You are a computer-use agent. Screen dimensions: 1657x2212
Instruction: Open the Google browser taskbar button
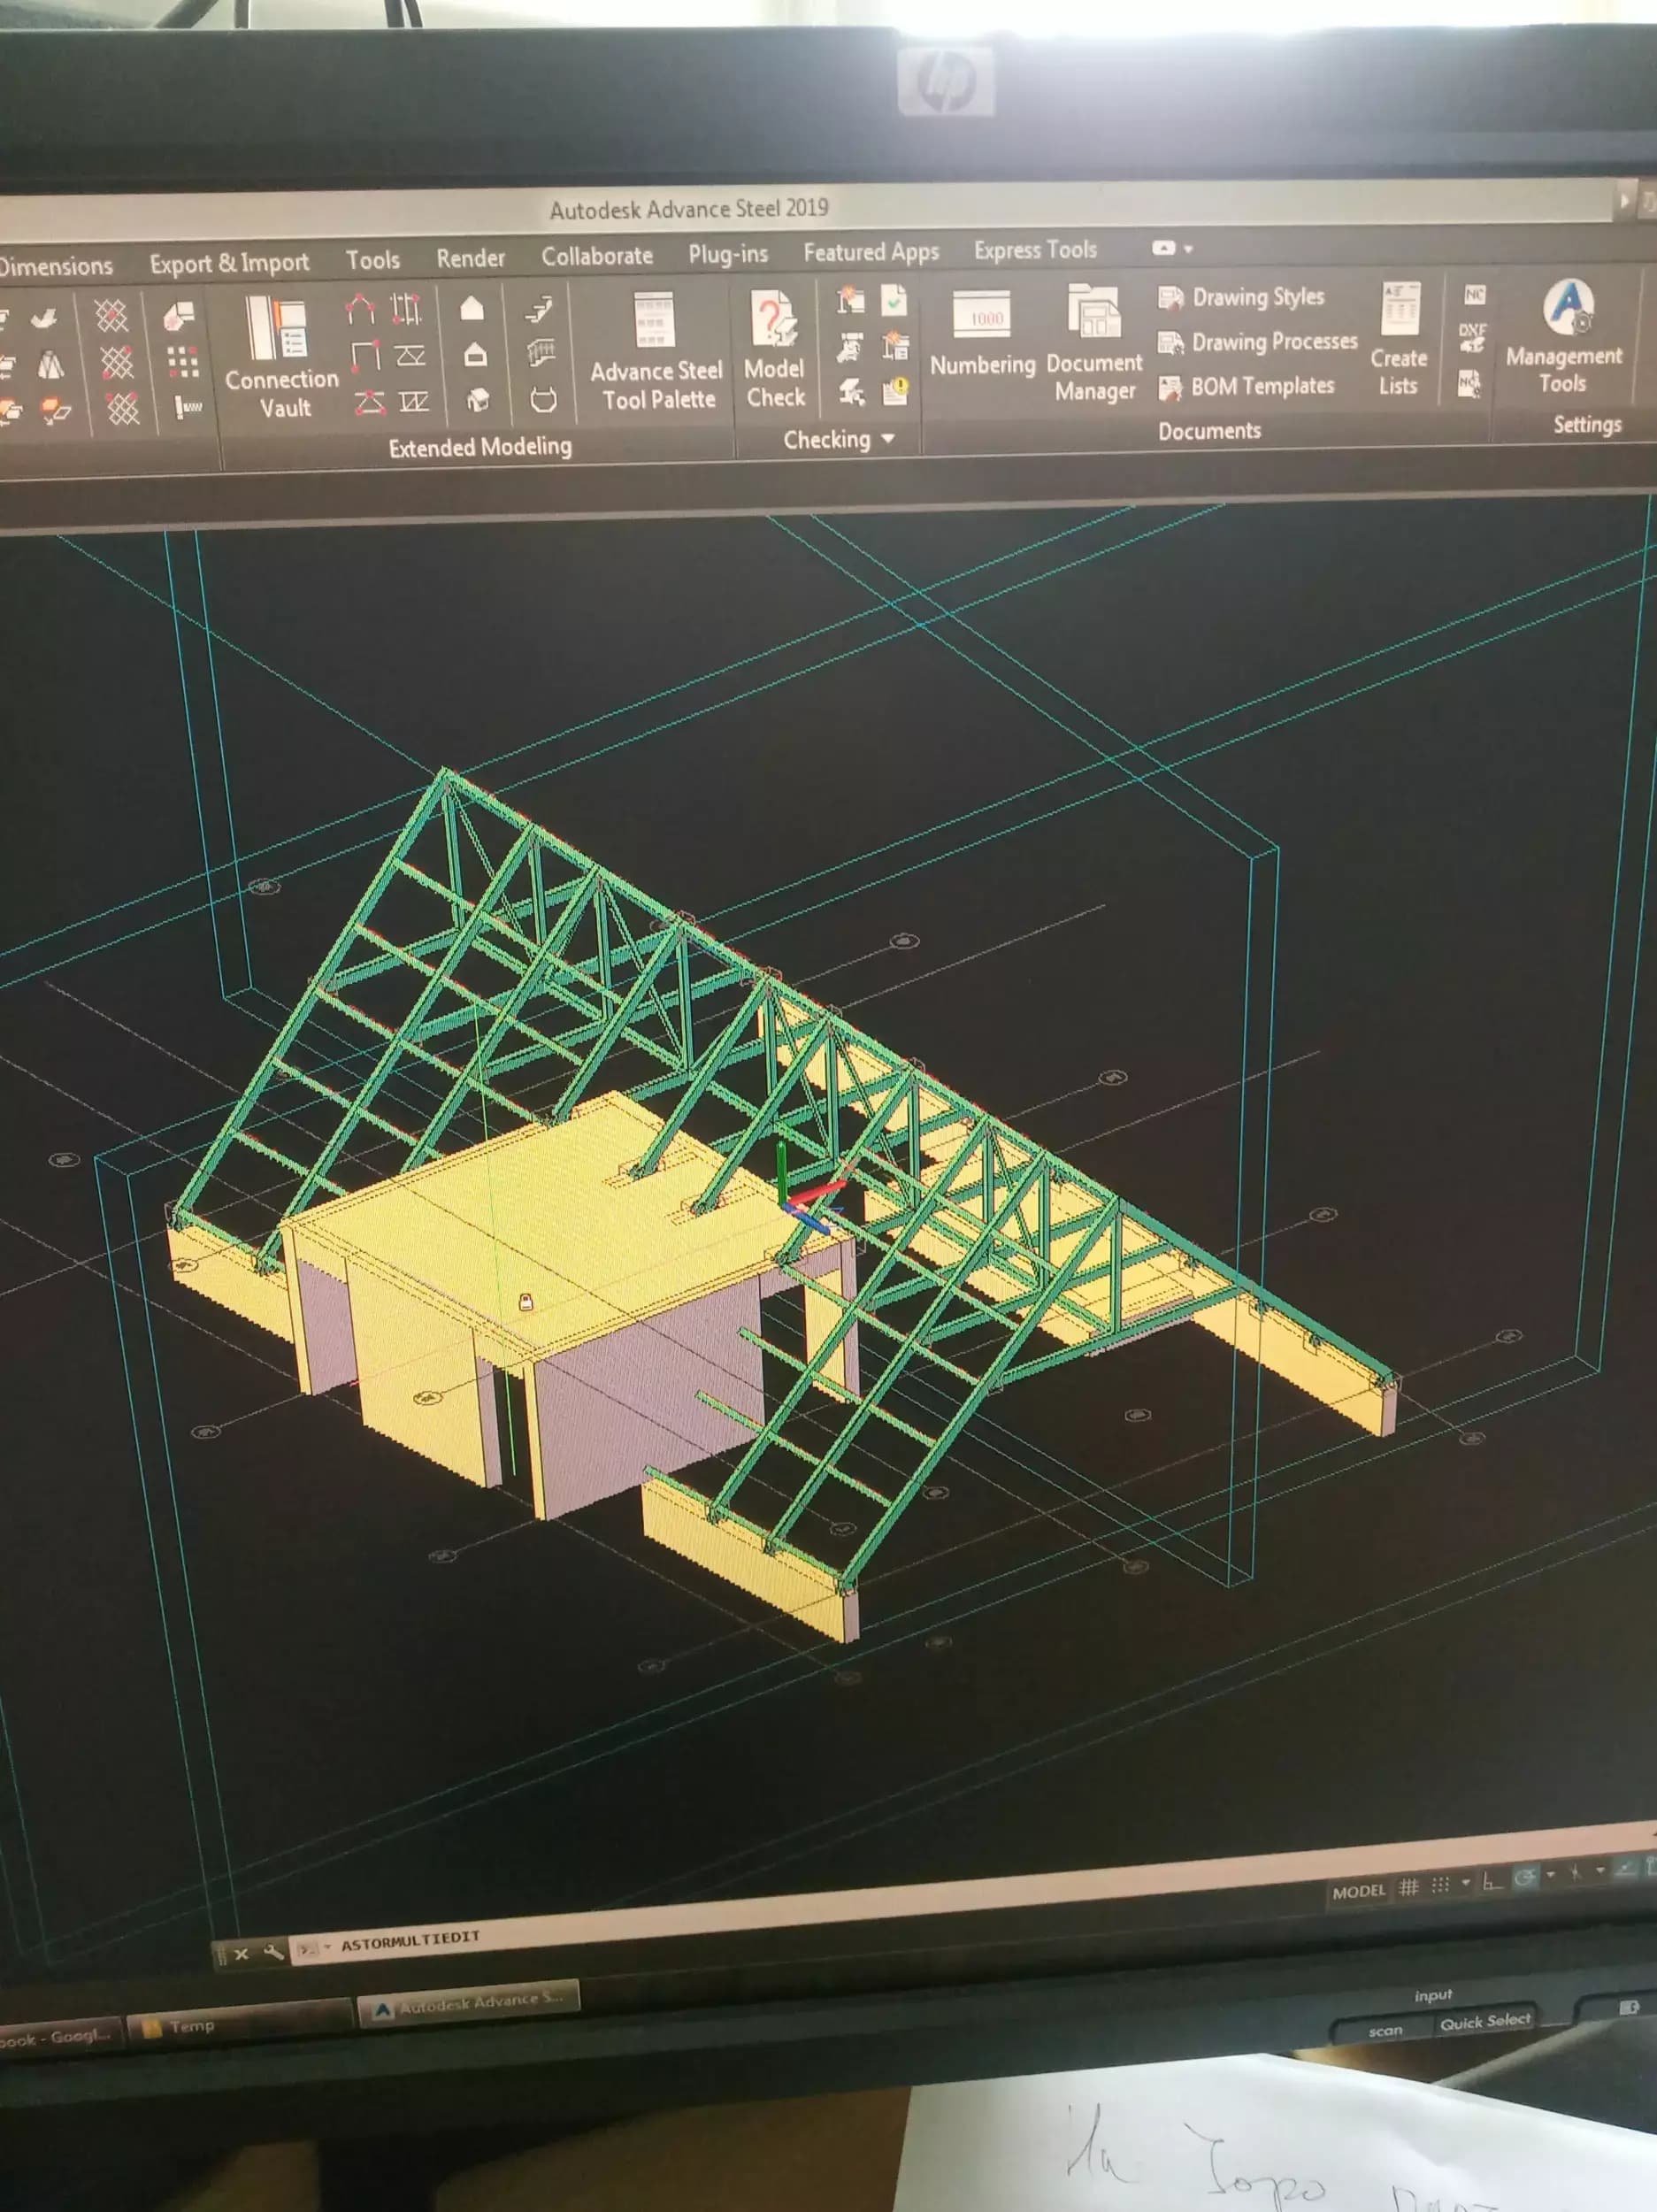coord(60,2036)
